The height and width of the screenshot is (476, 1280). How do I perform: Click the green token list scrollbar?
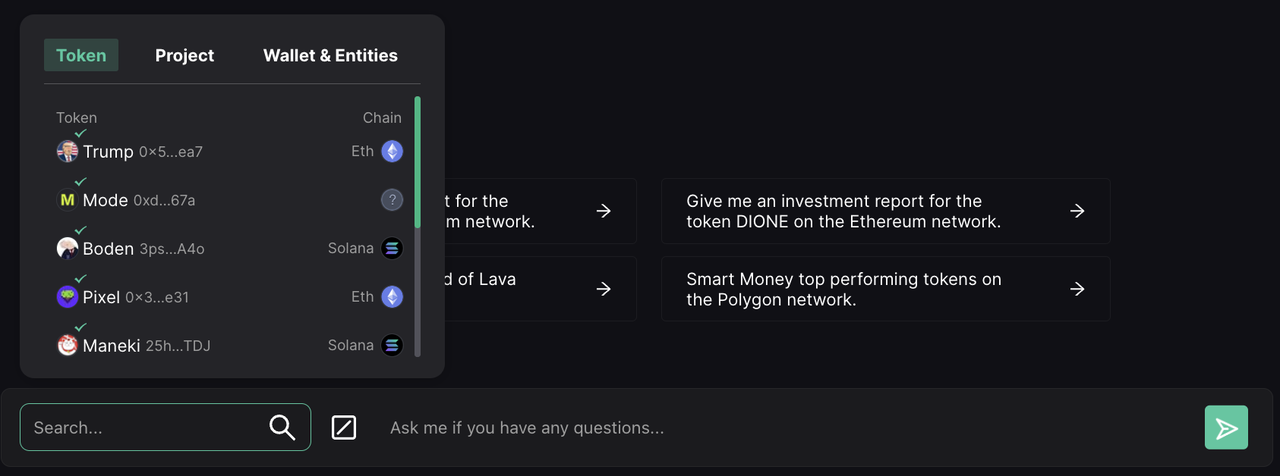point(417,160)
